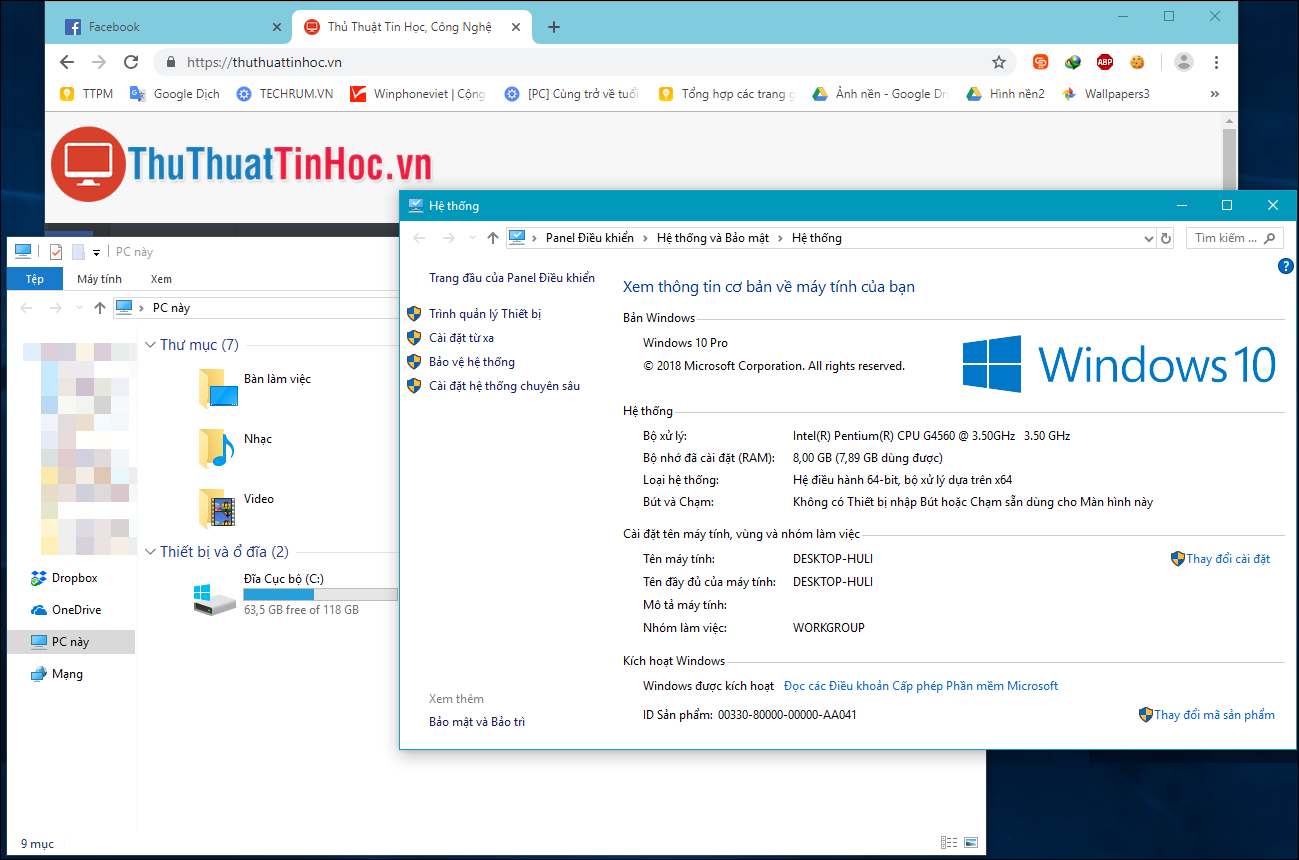The image size is (1299, 860).
Task: Click Hệ thống và Bảo mật breadcrumb
Action: coord(713,238)
